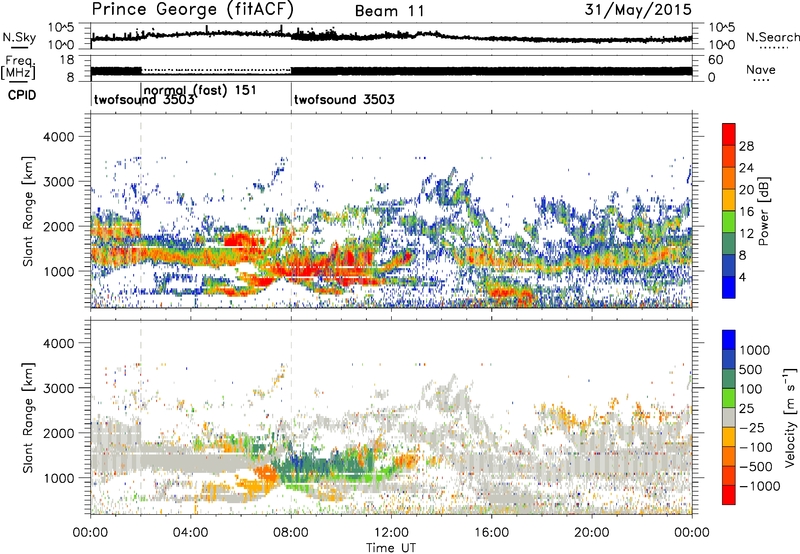Click the '2000' tick of the velocity panel
This screenshot has height=554, width=800.
tap(58, 433)
